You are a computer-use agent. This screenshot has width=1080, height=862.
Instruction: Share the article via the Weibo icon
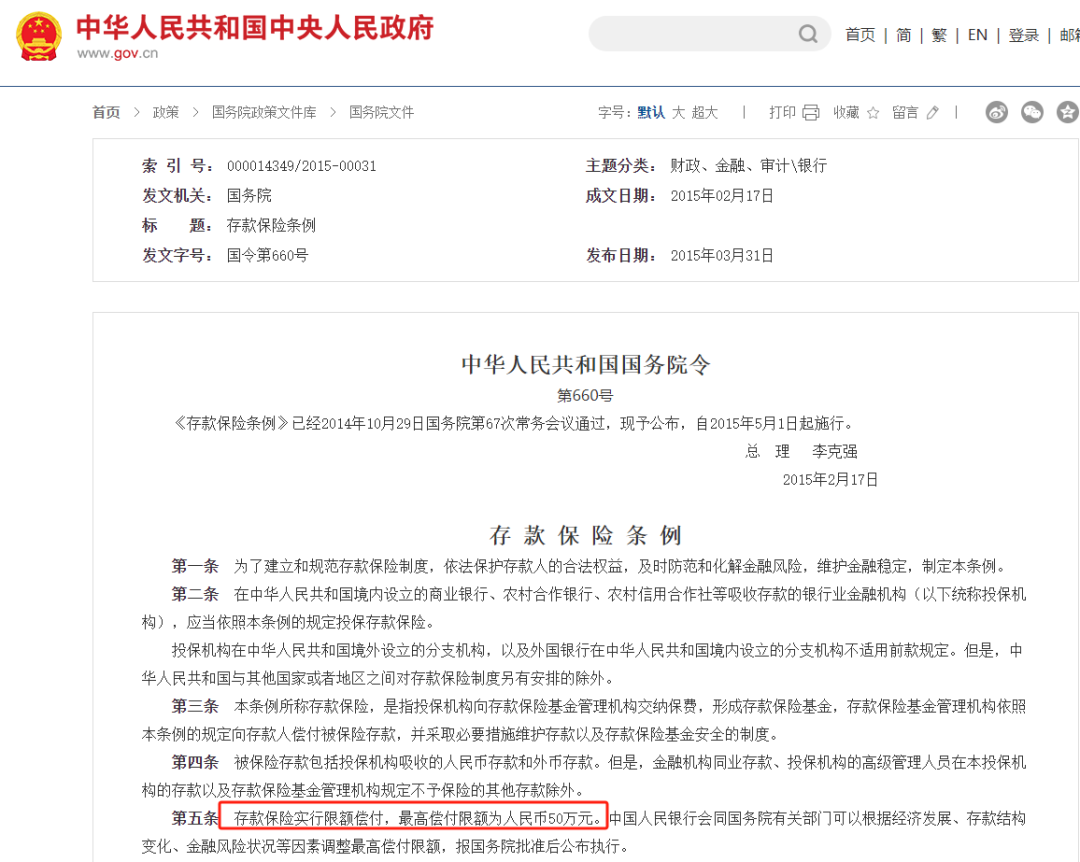coord(996,113)
